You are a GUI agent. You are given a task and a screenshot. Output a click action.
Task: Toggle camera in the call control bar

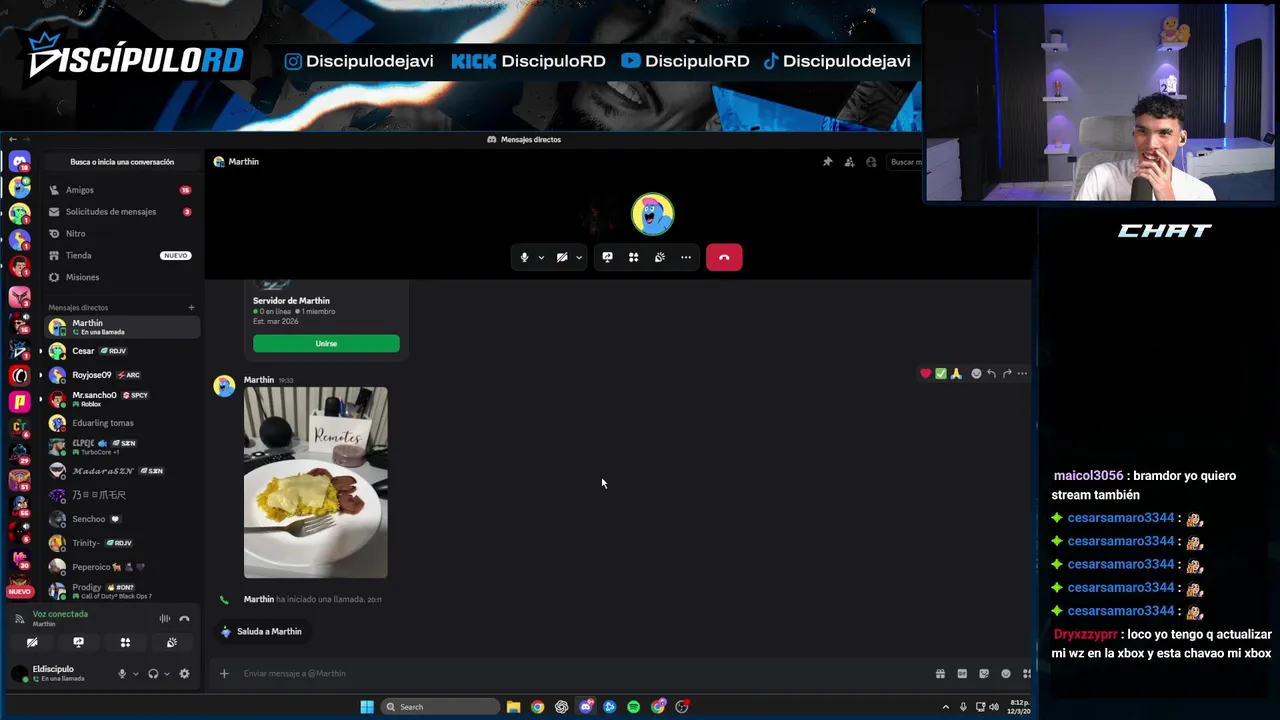click(562, 257)
